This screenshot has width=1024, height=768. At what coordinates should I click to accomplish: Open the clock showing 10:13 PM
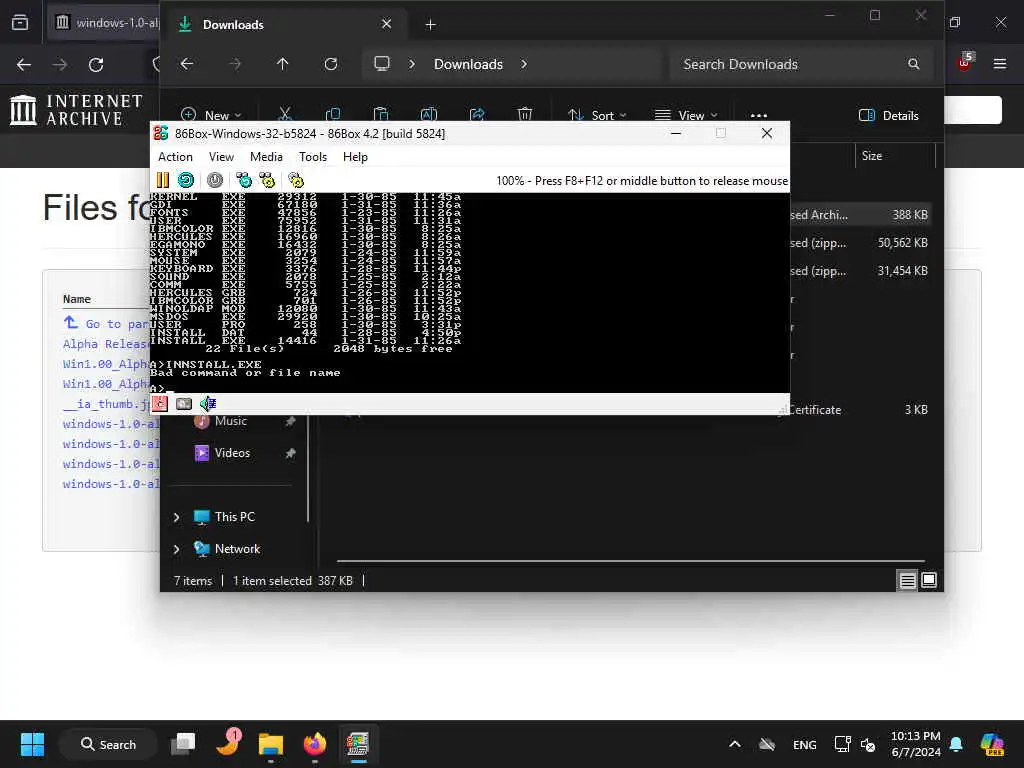[x=916, y=744]
